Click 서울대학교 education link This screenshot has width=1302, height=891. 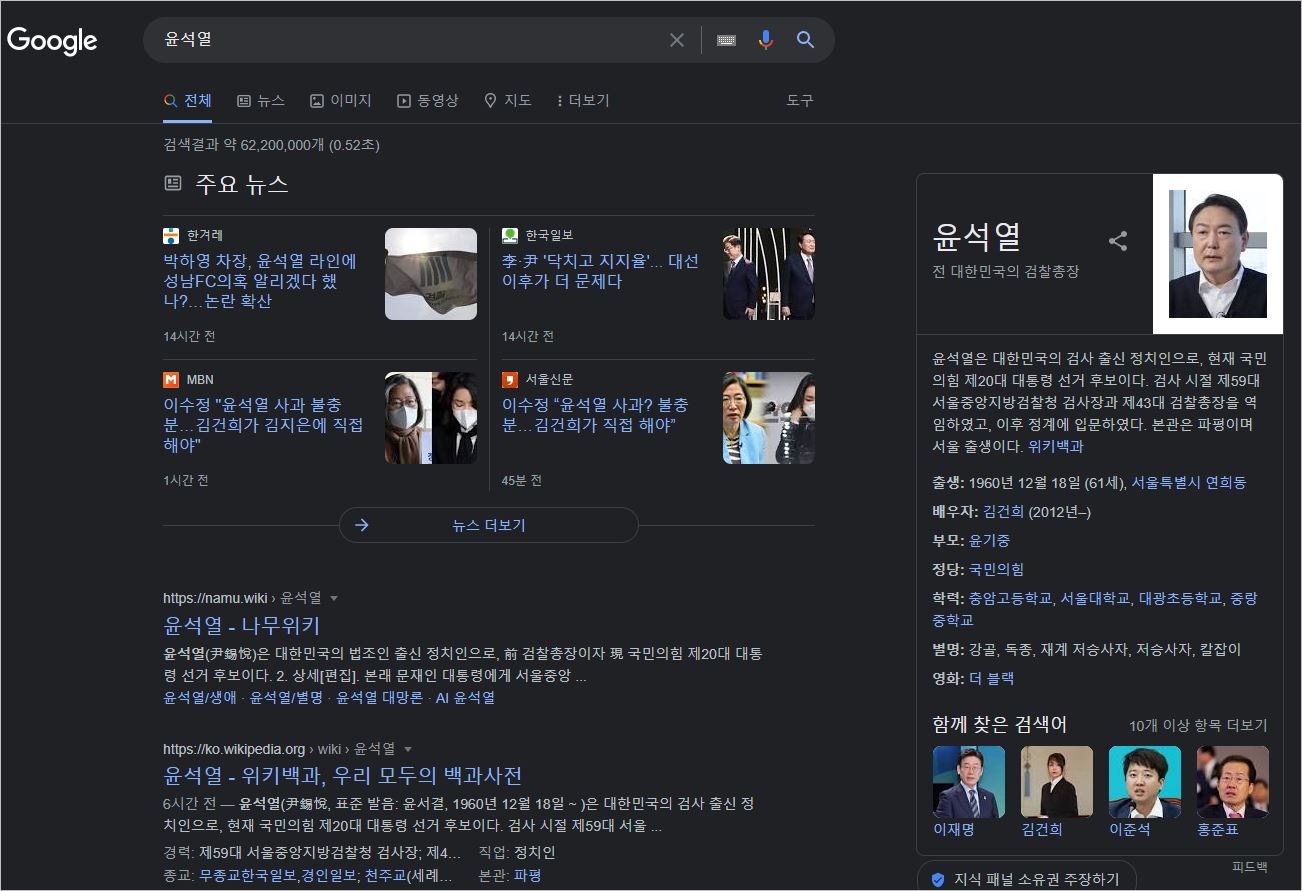[x=1095, y=599]
